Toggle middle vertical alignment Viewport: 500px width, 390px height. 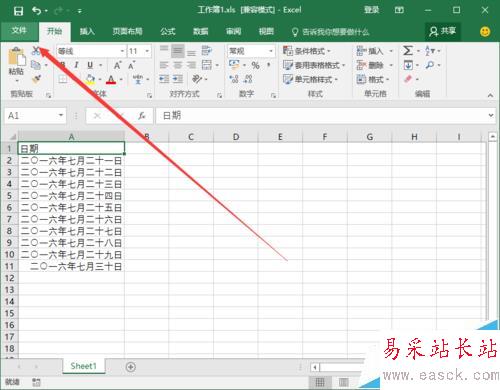pyautogui.click(x=177, y=51)
